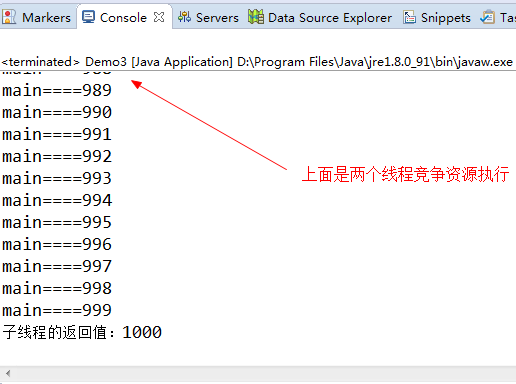Click the line 子线程的返回值：1000
The image size is (516, 384).
coord(82,332)
